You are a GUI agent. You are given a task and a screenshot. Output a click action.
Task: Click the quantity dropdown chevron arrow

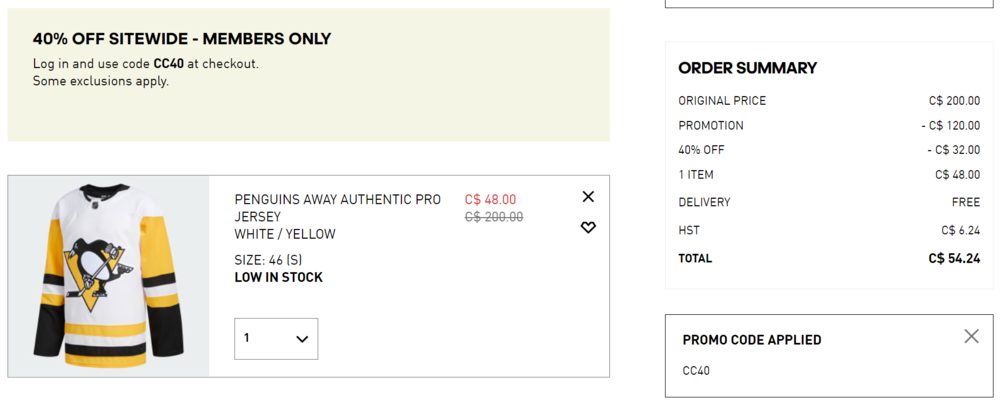302,339
